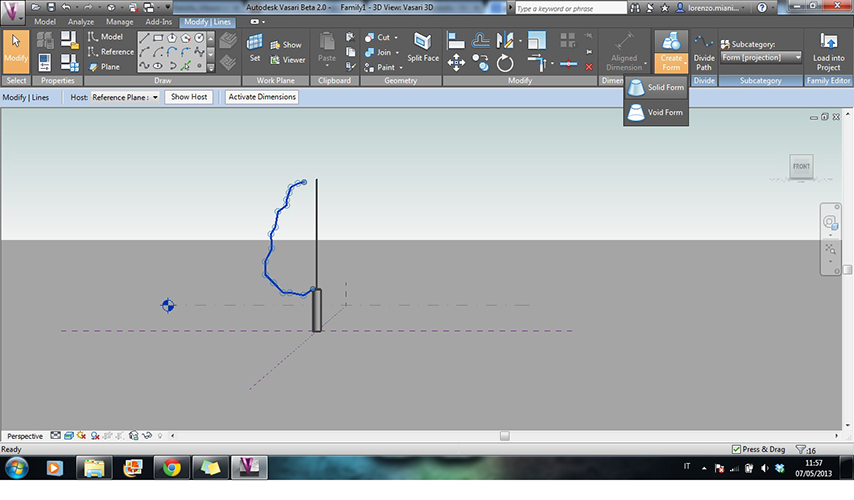Open the Manage ribbon tab
This screenshot has width=854, height=500.
coord(119,22)
